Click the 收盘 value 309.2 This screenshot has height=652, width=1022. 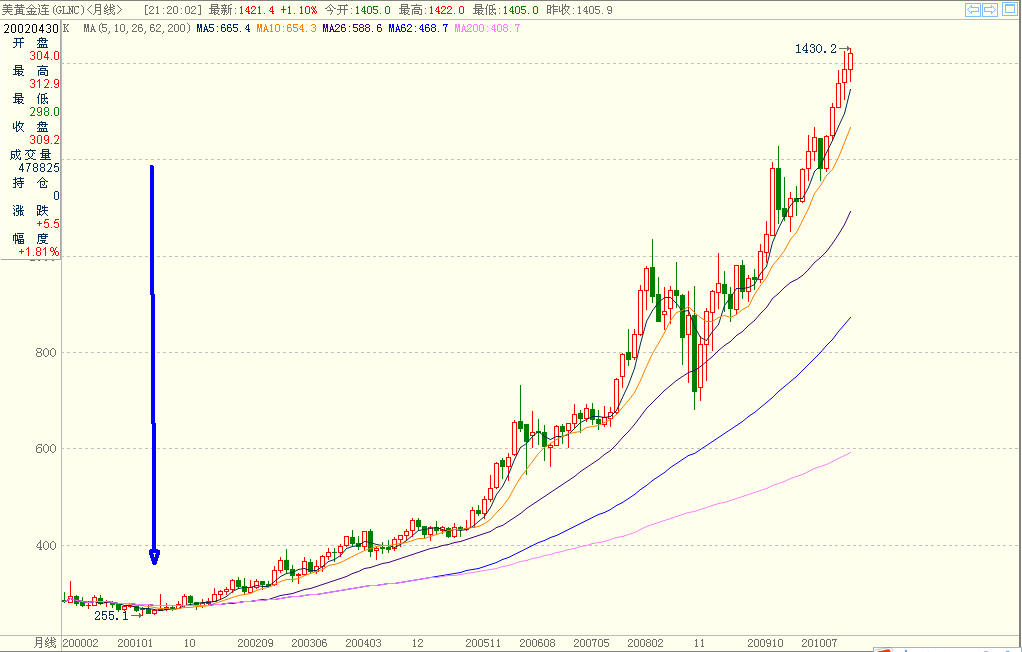tap(44, 140)
